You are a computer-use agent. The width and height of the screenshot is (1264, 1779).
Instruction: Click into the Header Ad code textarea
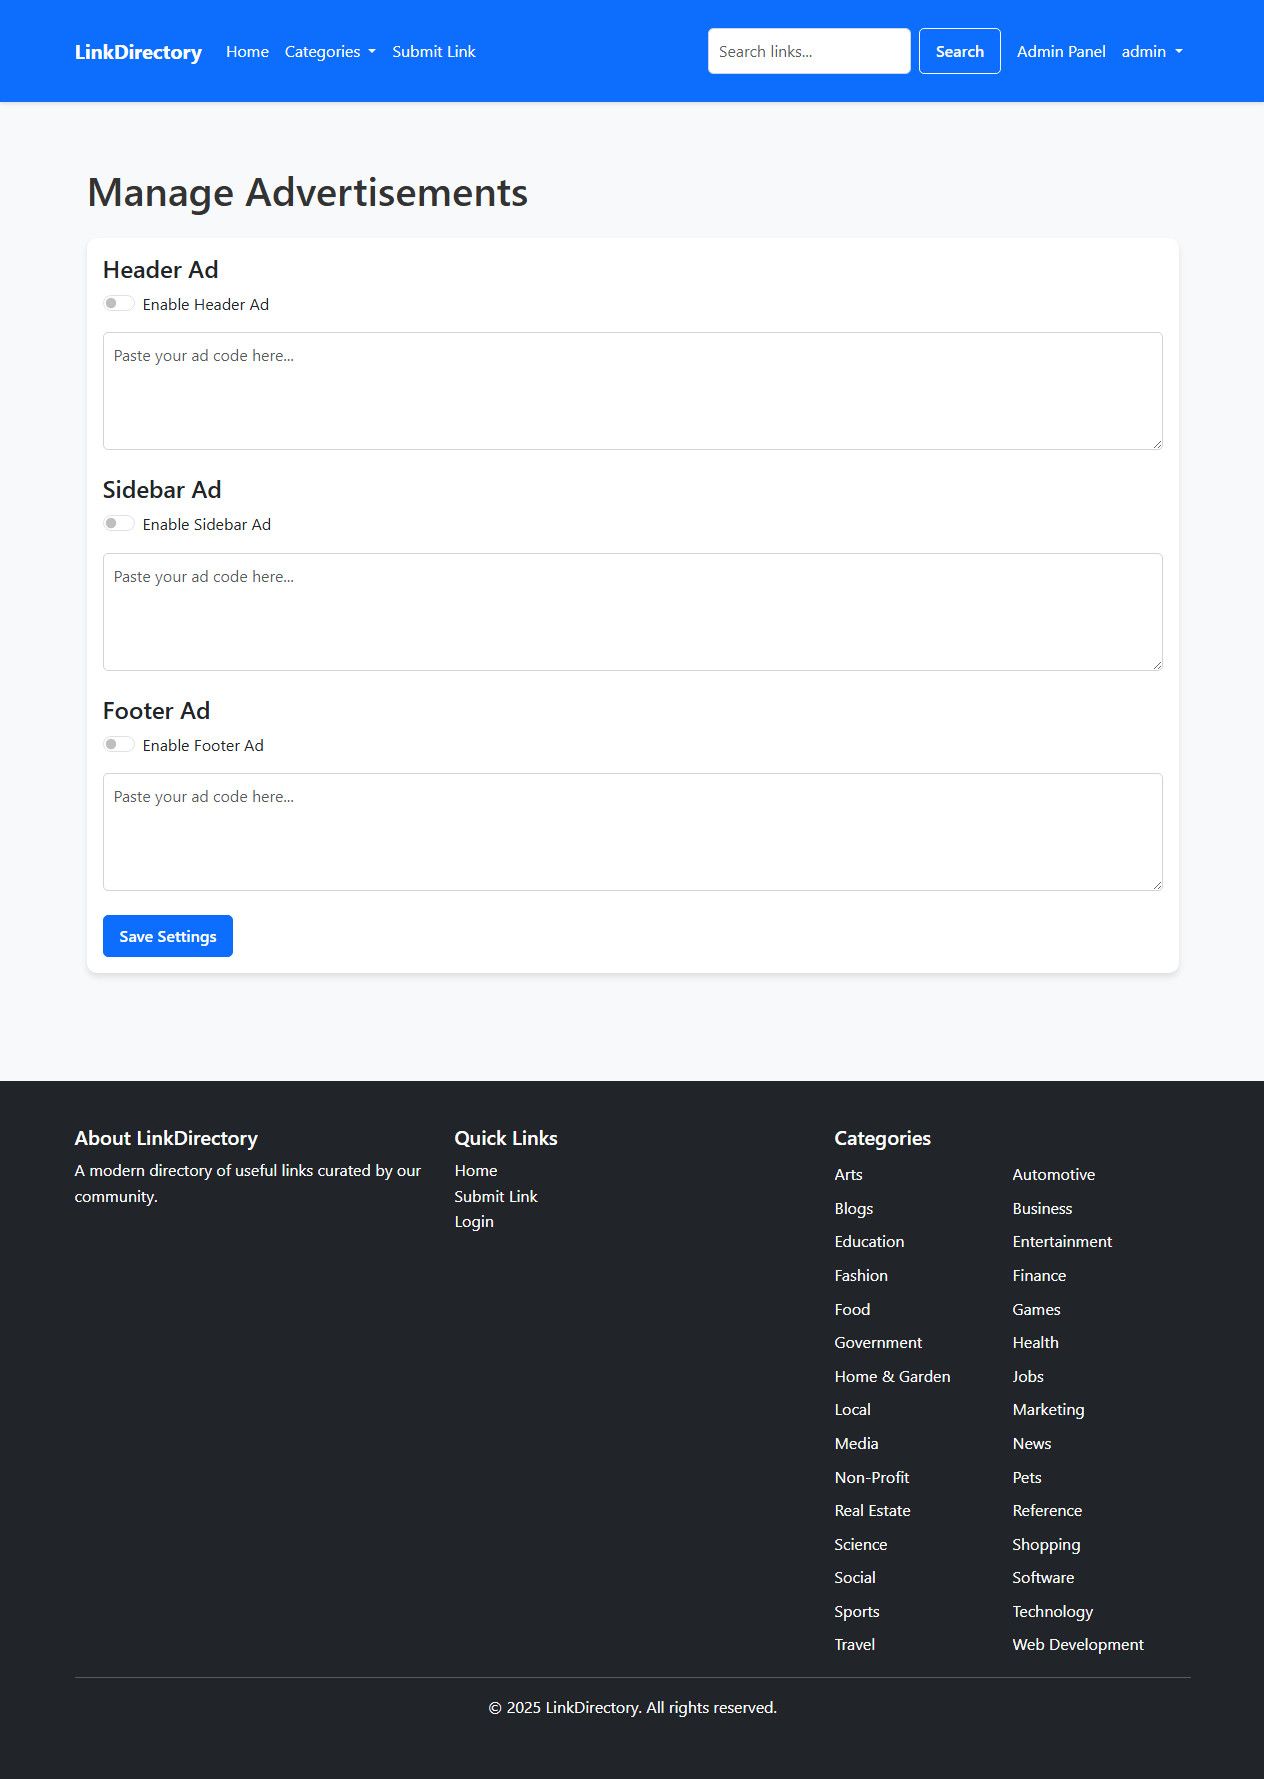632,391
